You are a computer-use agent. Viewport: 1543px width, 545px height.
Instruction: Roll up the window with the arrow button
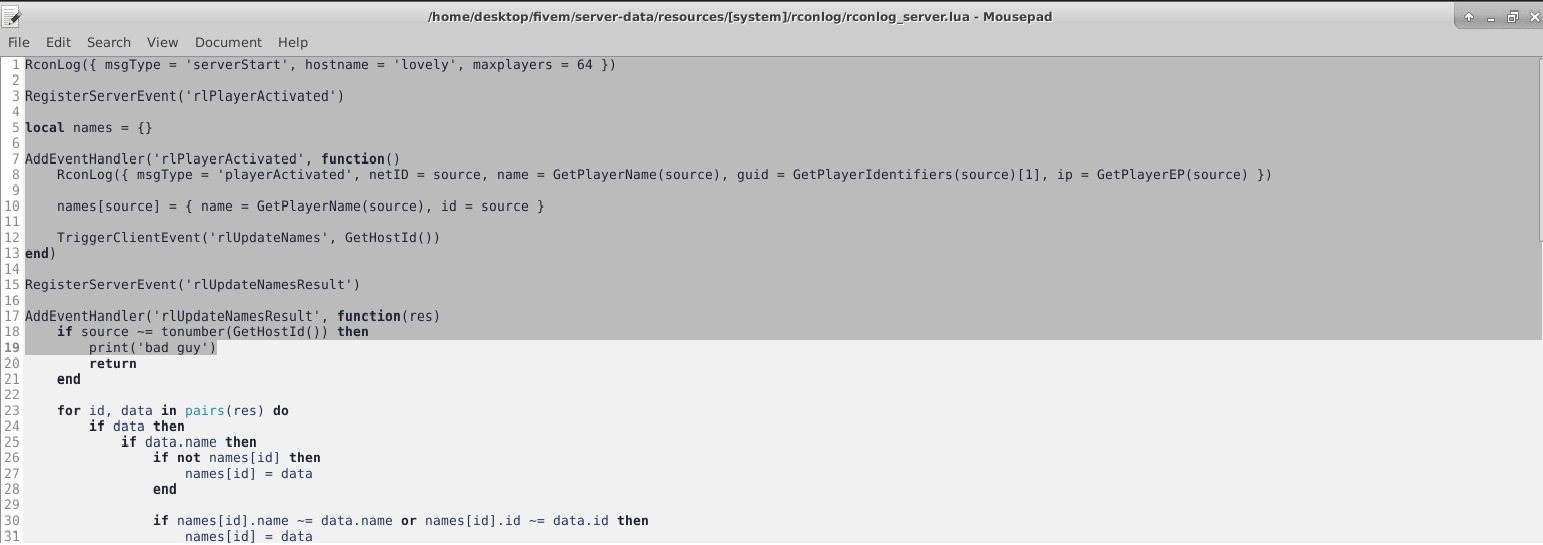pyautogui.click(x=1469, y=16)
